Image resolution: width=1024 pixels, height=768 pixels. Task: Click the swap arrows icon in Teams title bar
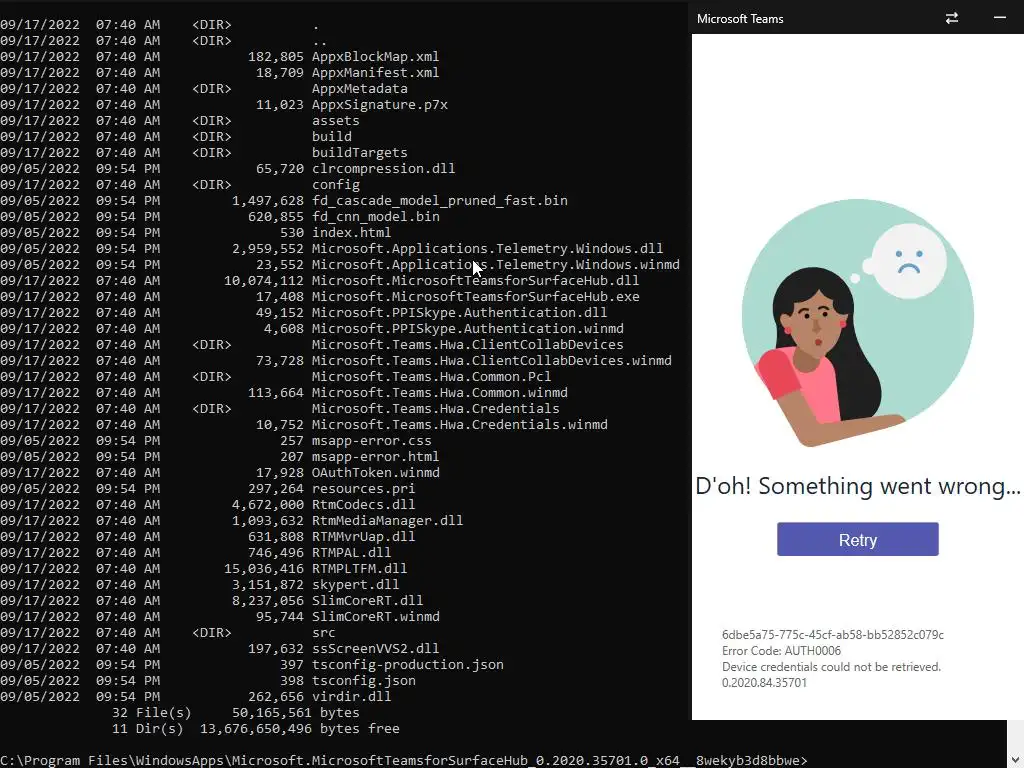tap(952, 18)
